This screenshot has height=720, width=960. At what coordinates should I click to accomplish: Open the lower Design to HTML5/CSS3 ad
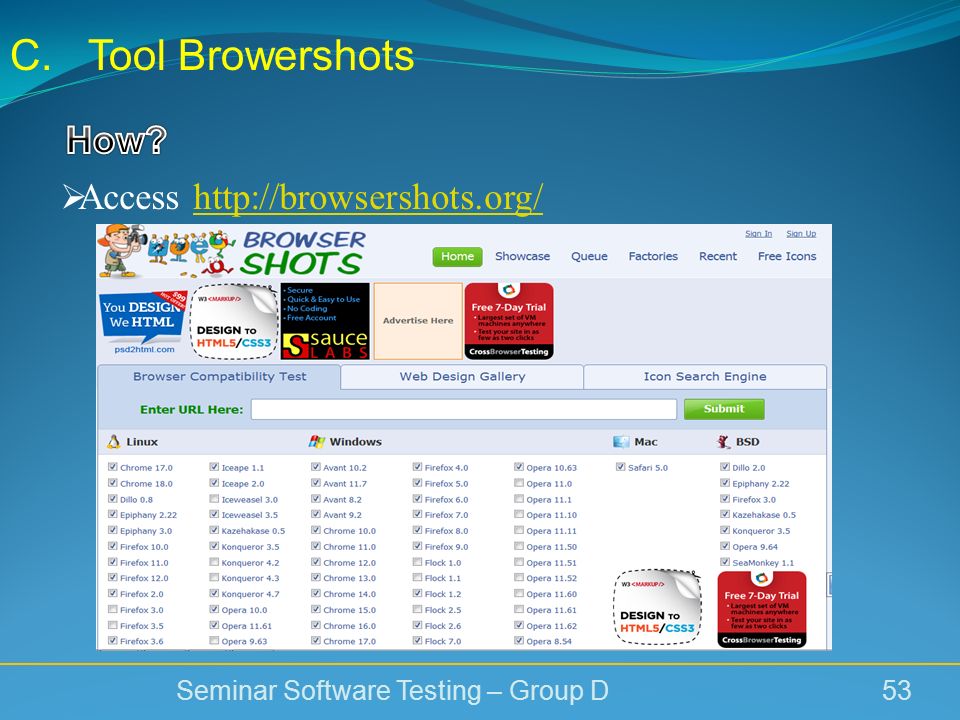pyautogui.click(x=658, y=607)
